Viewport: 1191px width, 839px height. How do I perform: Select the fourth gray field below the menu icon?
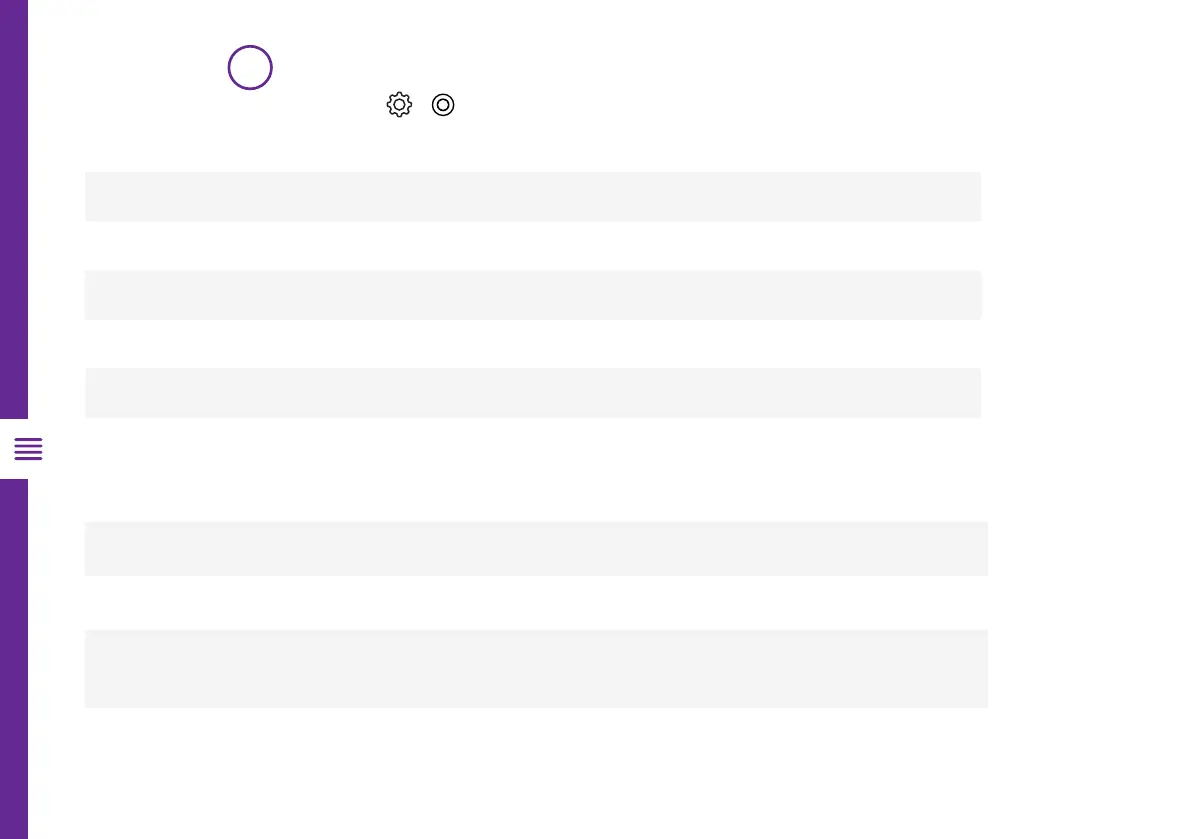535,548
